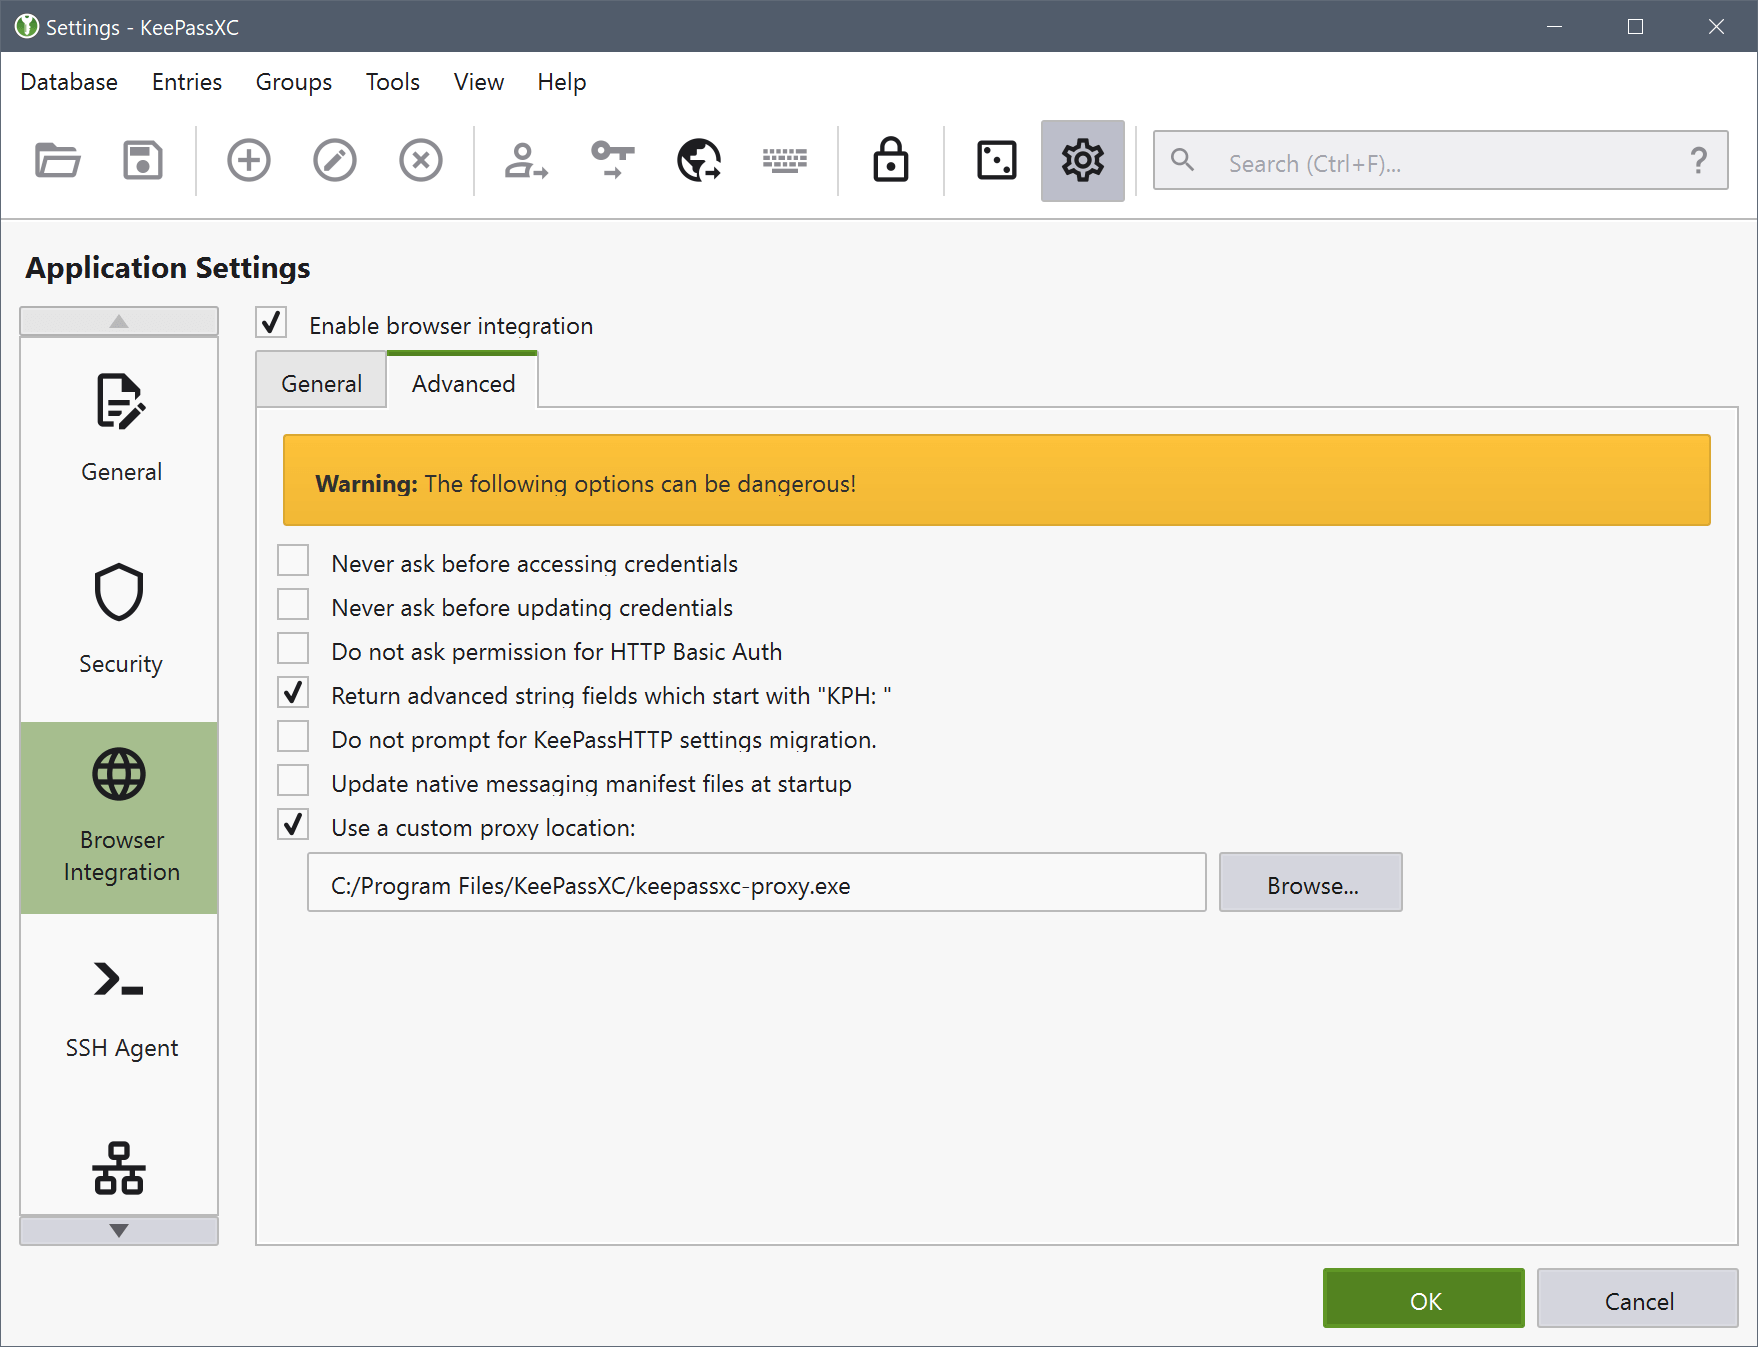Screen dimensions: 1758x1347
Task: Enable Never ask before accessing credentials
Action: click(x=293, y=561)
